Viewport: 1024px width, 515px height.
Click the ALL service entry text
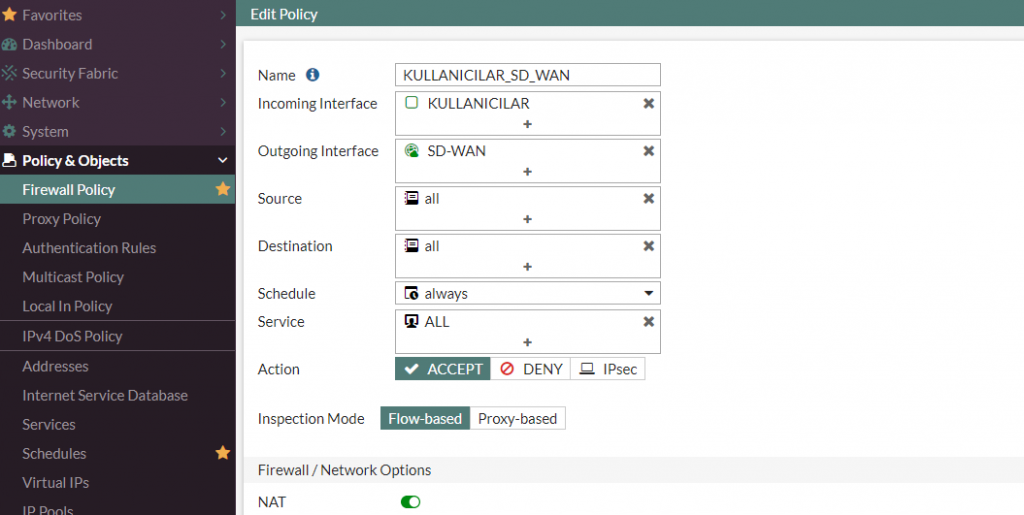pyautogui.click(x=437, y=322)
